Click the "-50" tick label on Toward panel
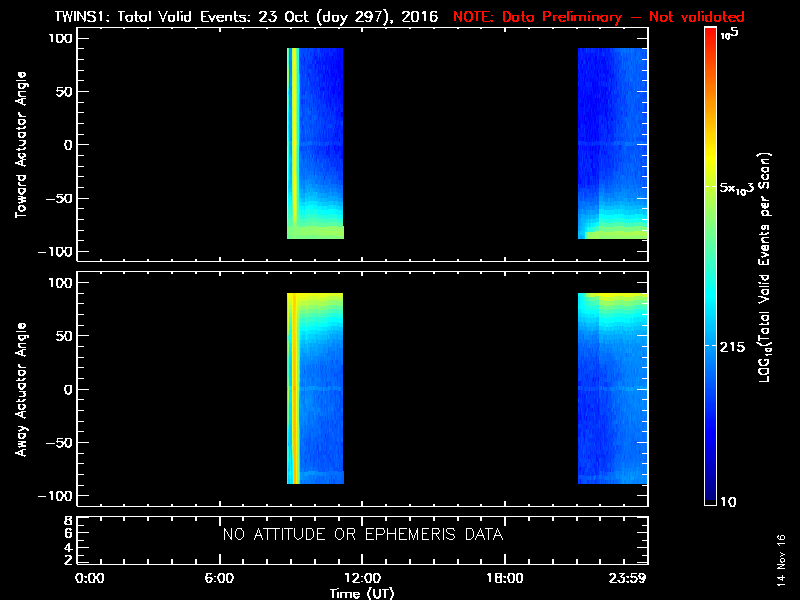The image size is (800, 600). 59,198
